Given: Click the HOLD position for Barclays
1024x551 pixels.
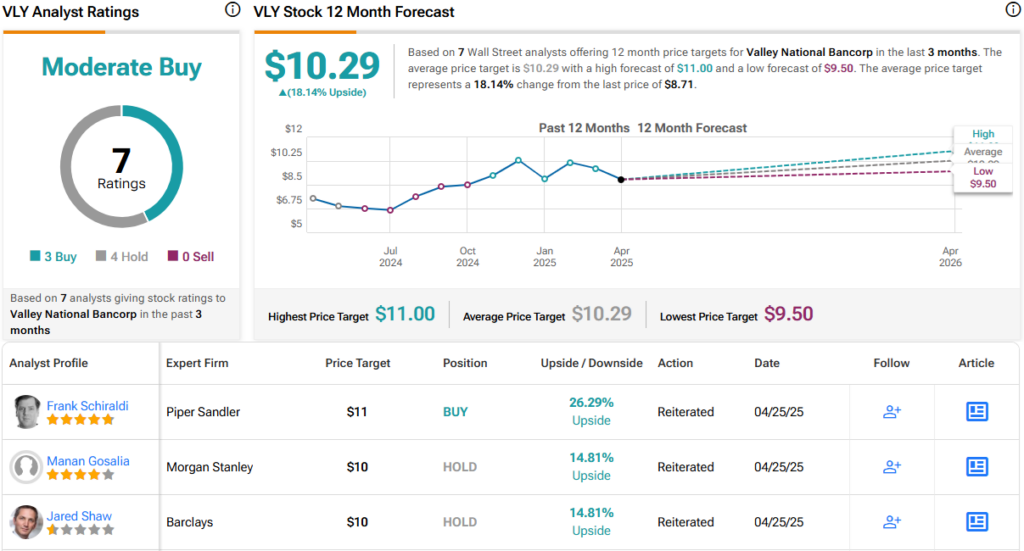Looking at the screenshot, I should (x=460, y=522).
